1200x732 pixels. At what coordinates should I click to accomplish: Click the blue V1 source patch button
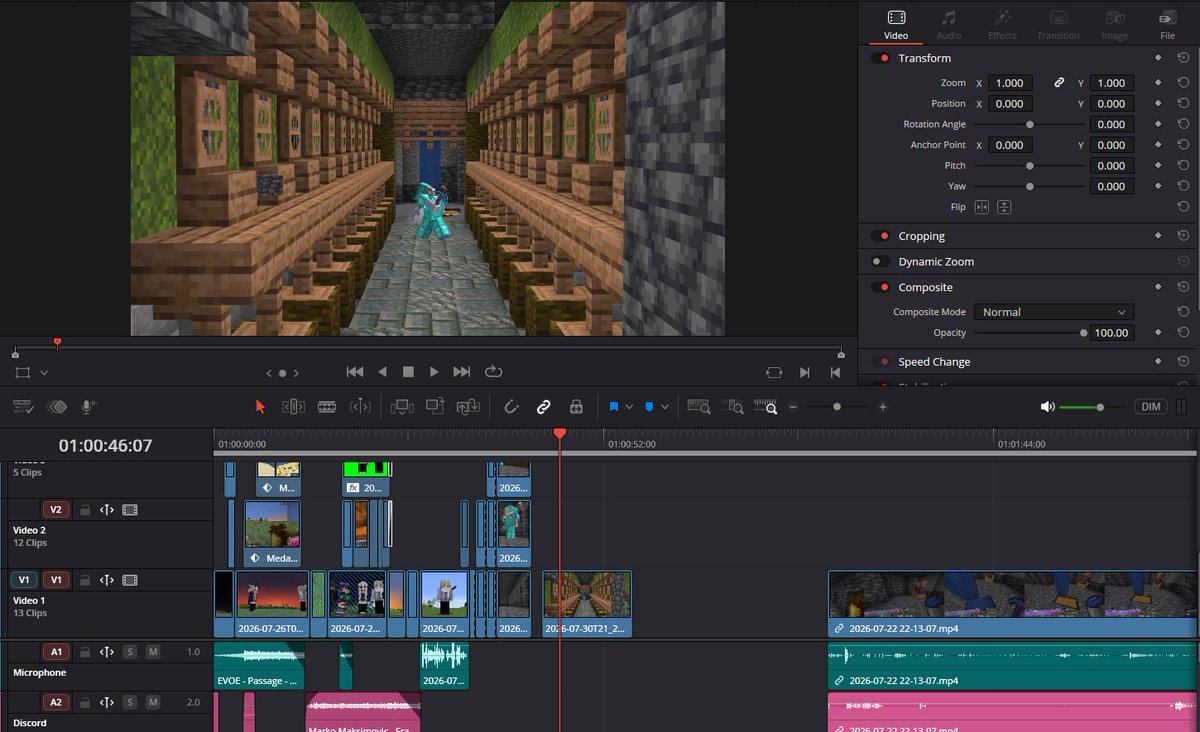pos(24,579)
